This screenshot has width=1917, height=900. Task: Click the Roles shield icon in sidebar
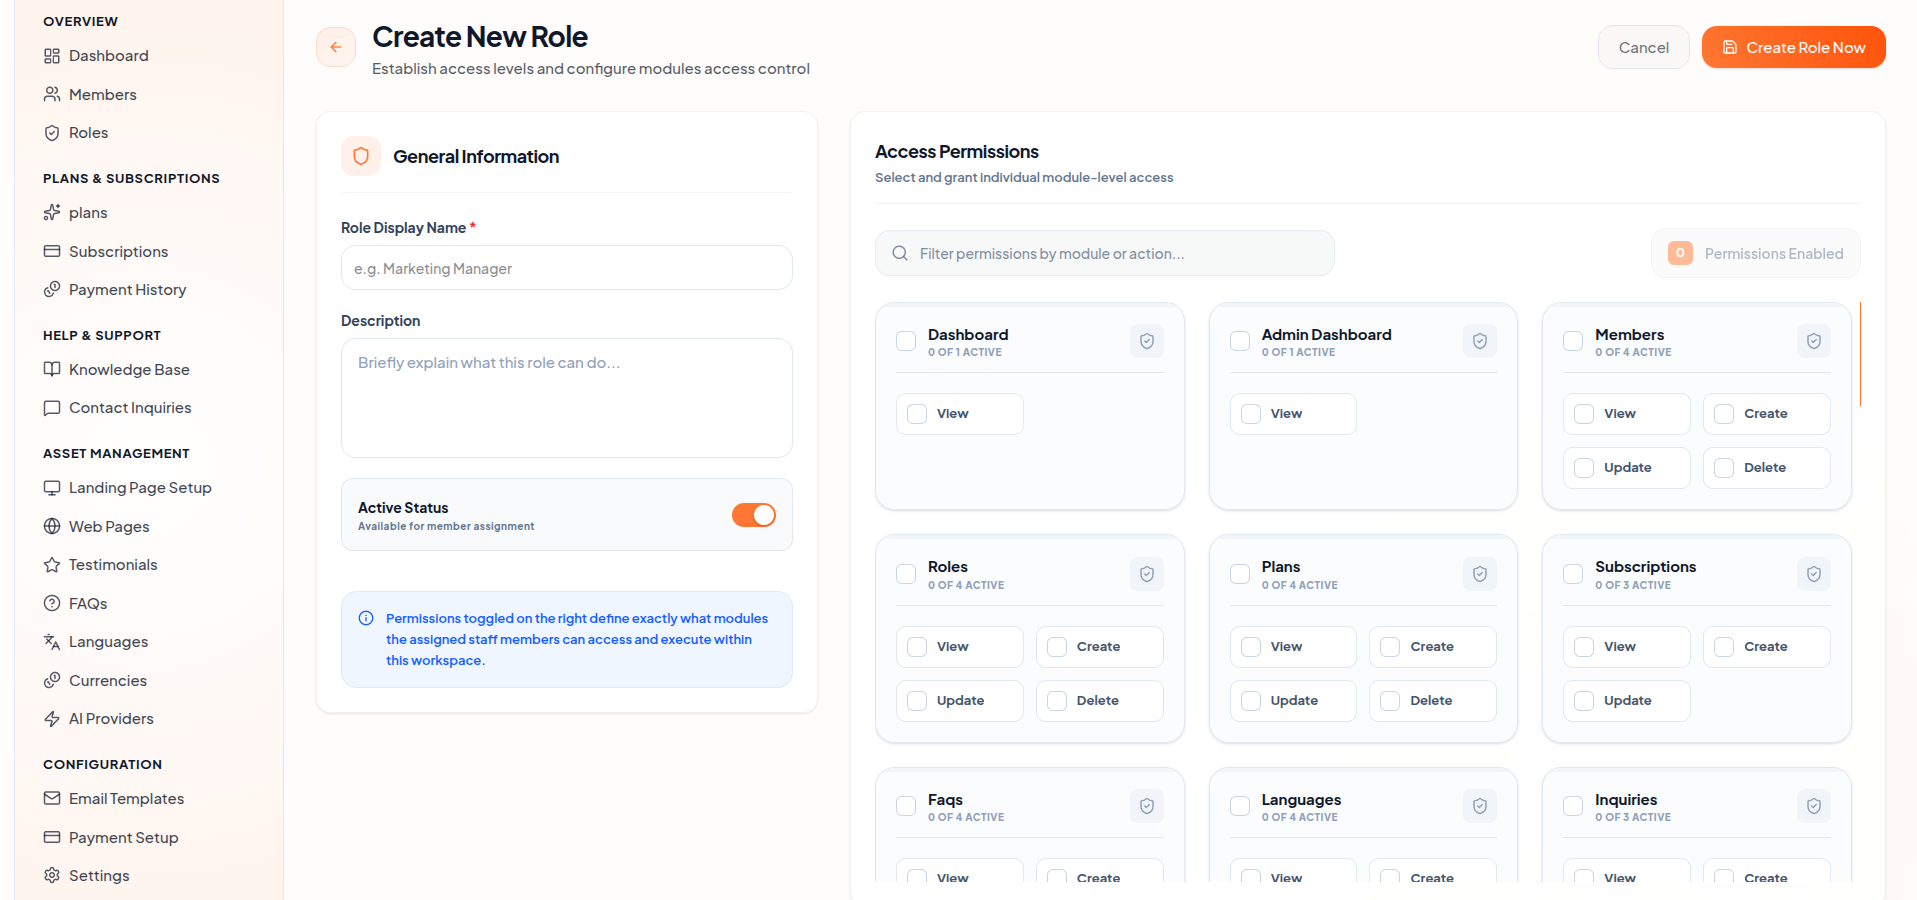click(52, 133)
